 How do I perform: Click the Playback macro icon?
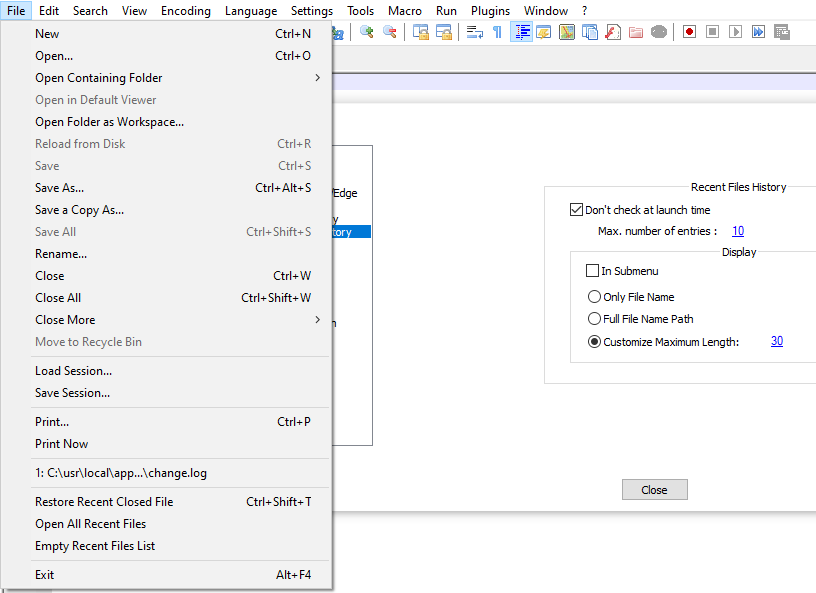pyautogui.click(x=735, y=32)
